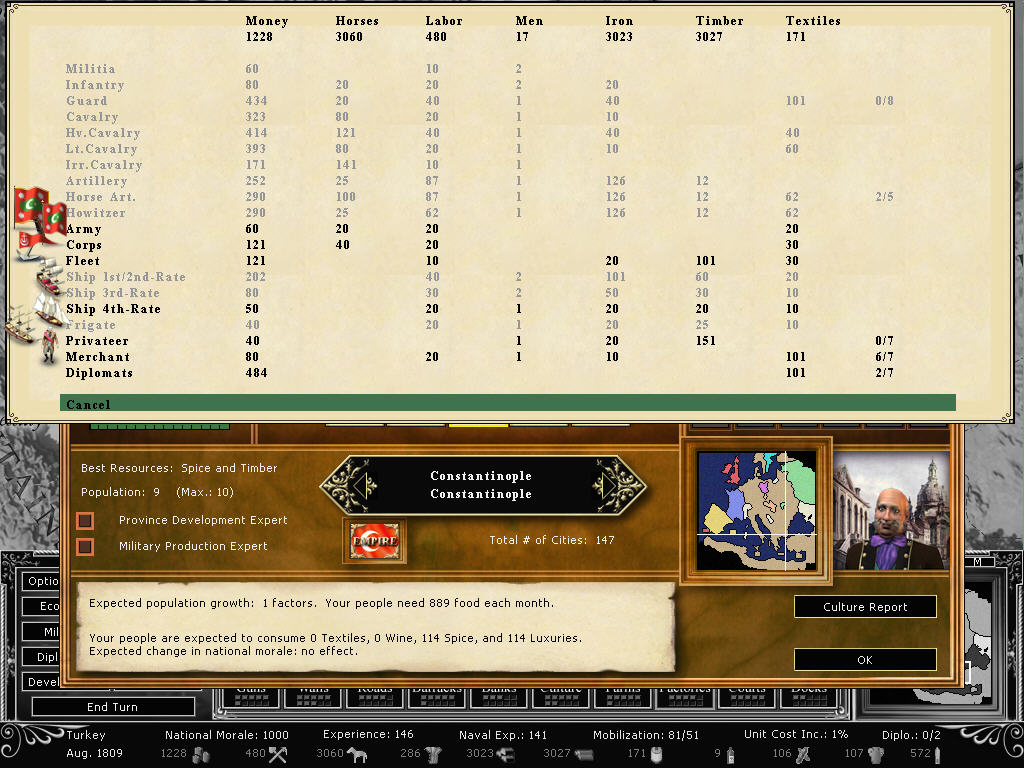
Task: Cancel the unit purchase list
Action: (507, 404)
